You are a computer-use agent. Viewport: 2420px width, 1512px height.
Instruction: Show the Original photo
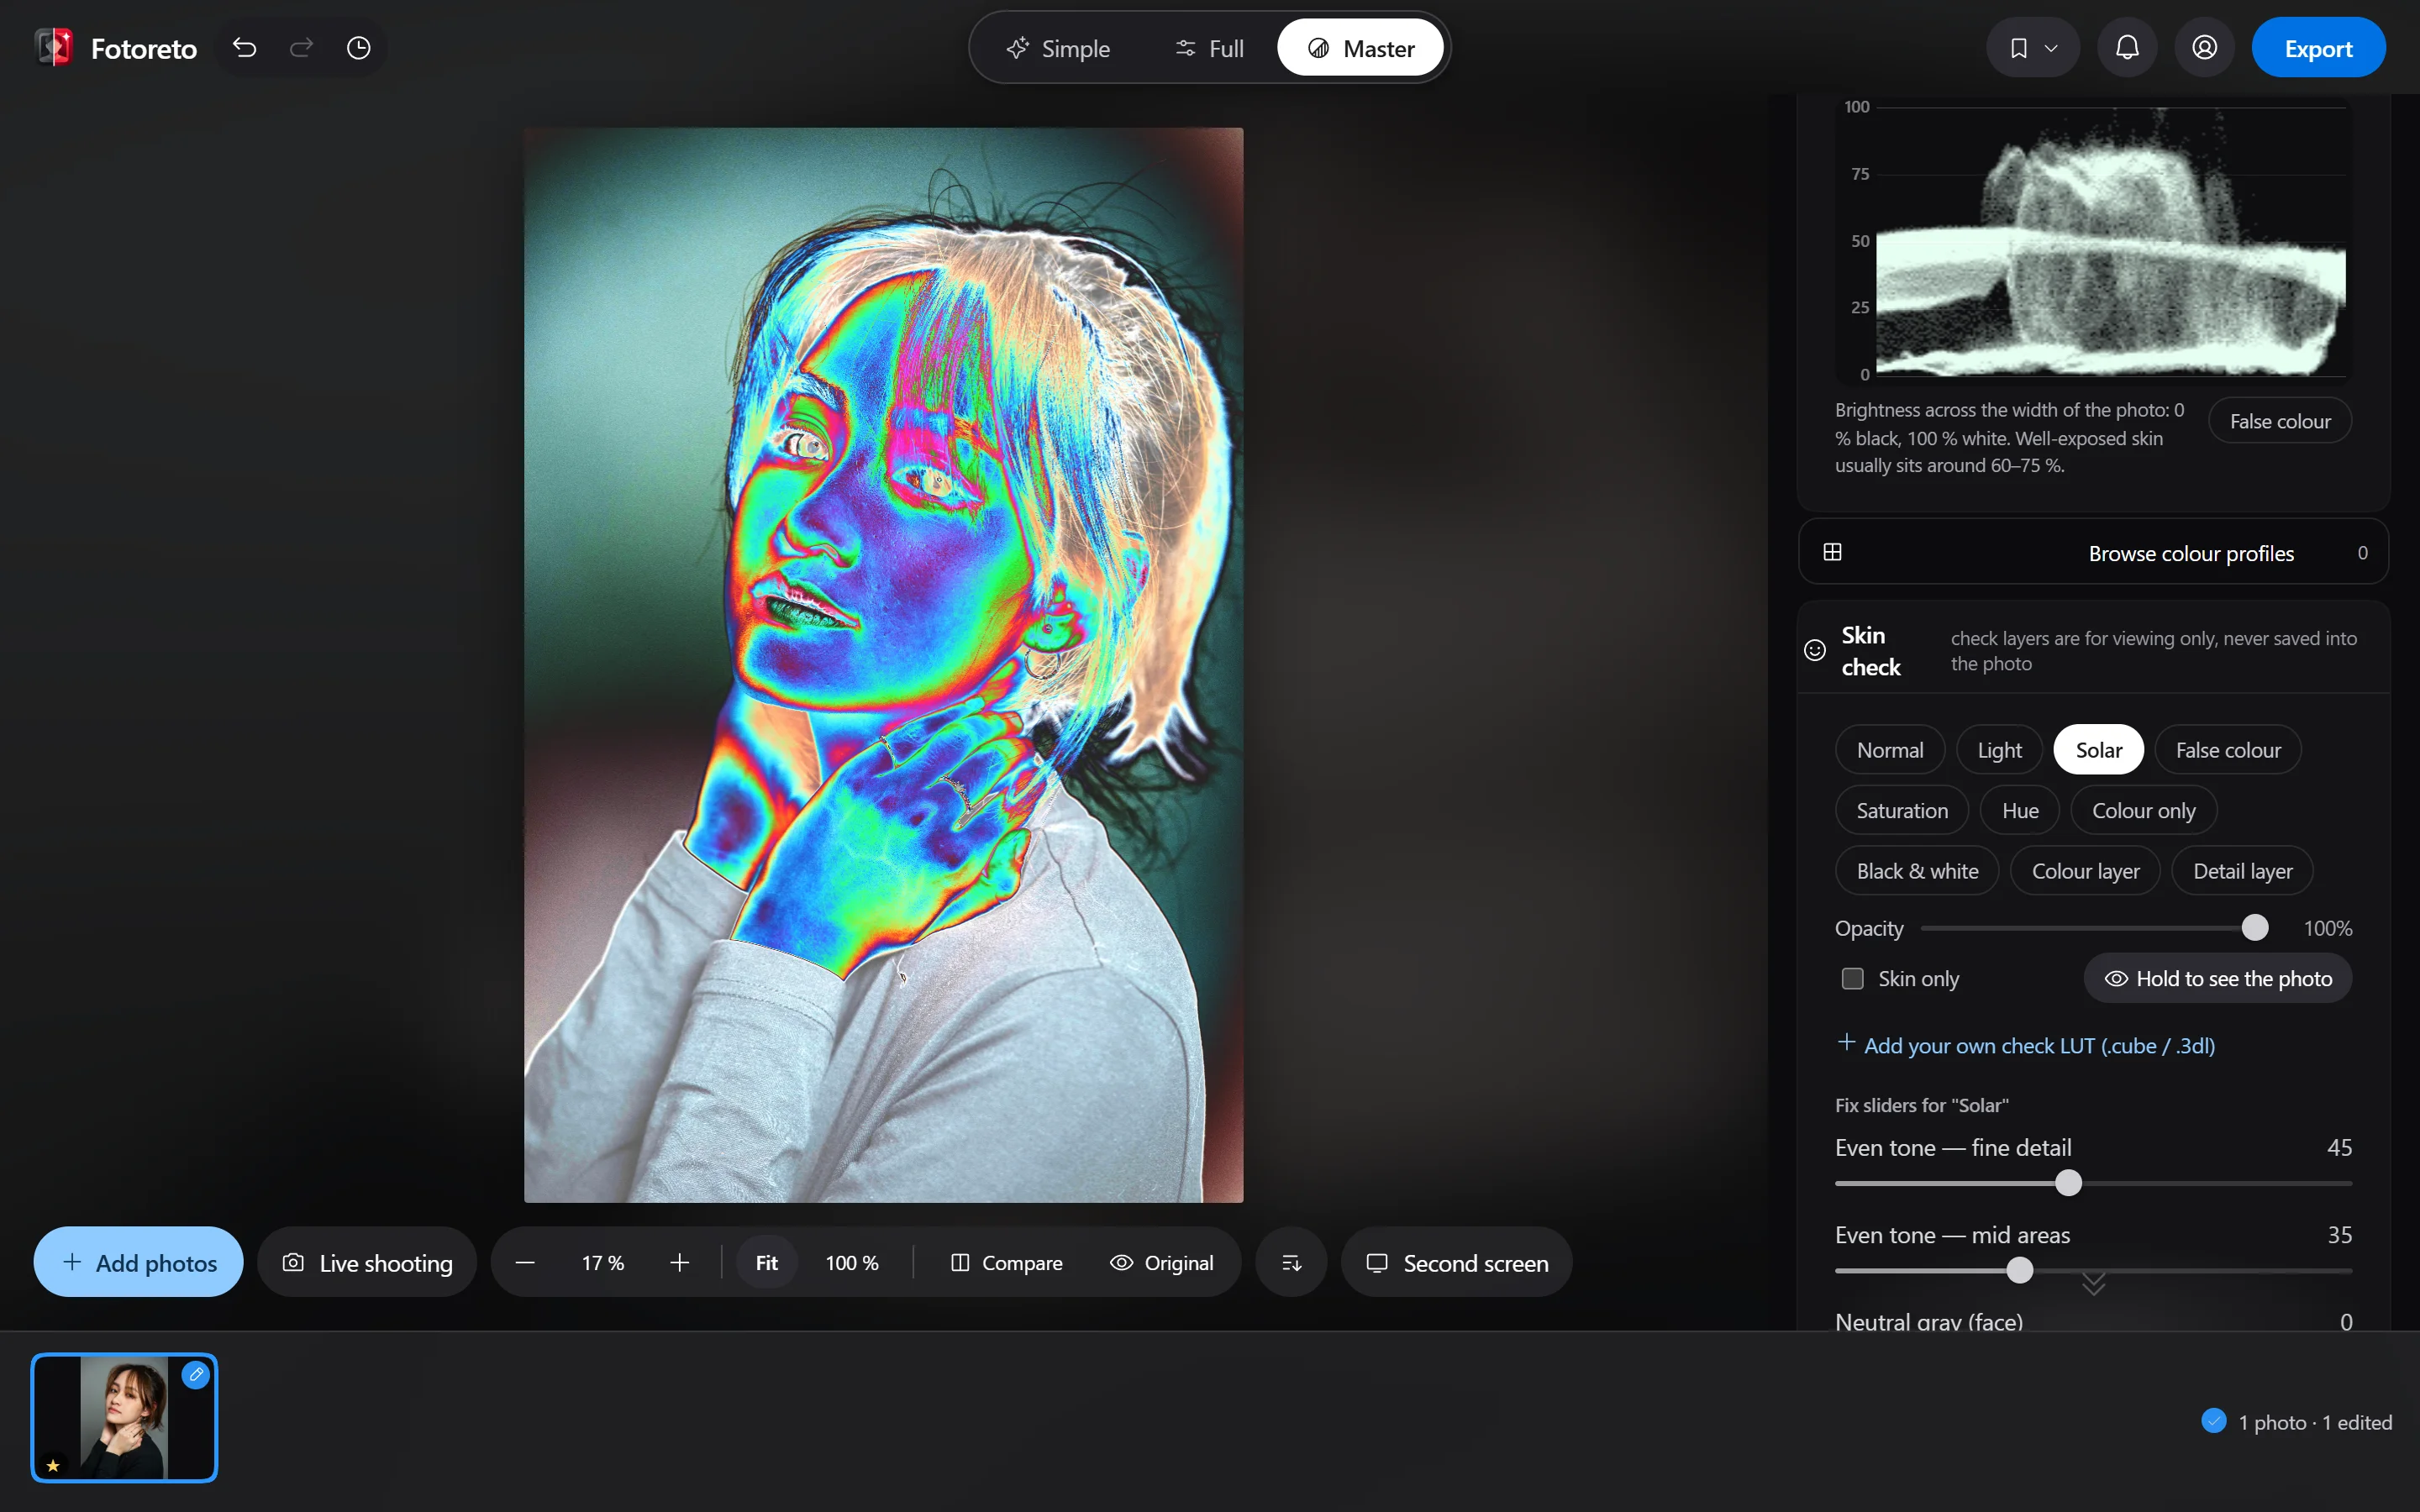tap(1161, 1262)
